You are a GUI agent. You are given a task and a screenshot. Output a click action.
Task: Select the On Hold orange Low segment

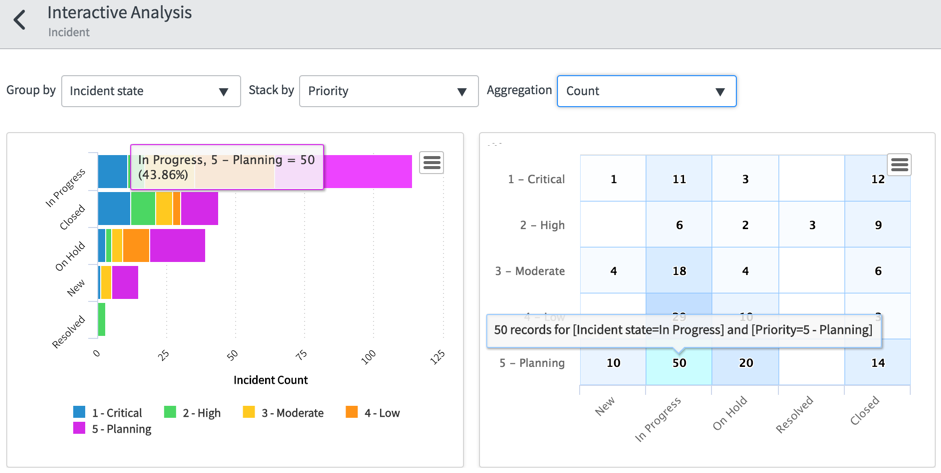click(136, 246)
